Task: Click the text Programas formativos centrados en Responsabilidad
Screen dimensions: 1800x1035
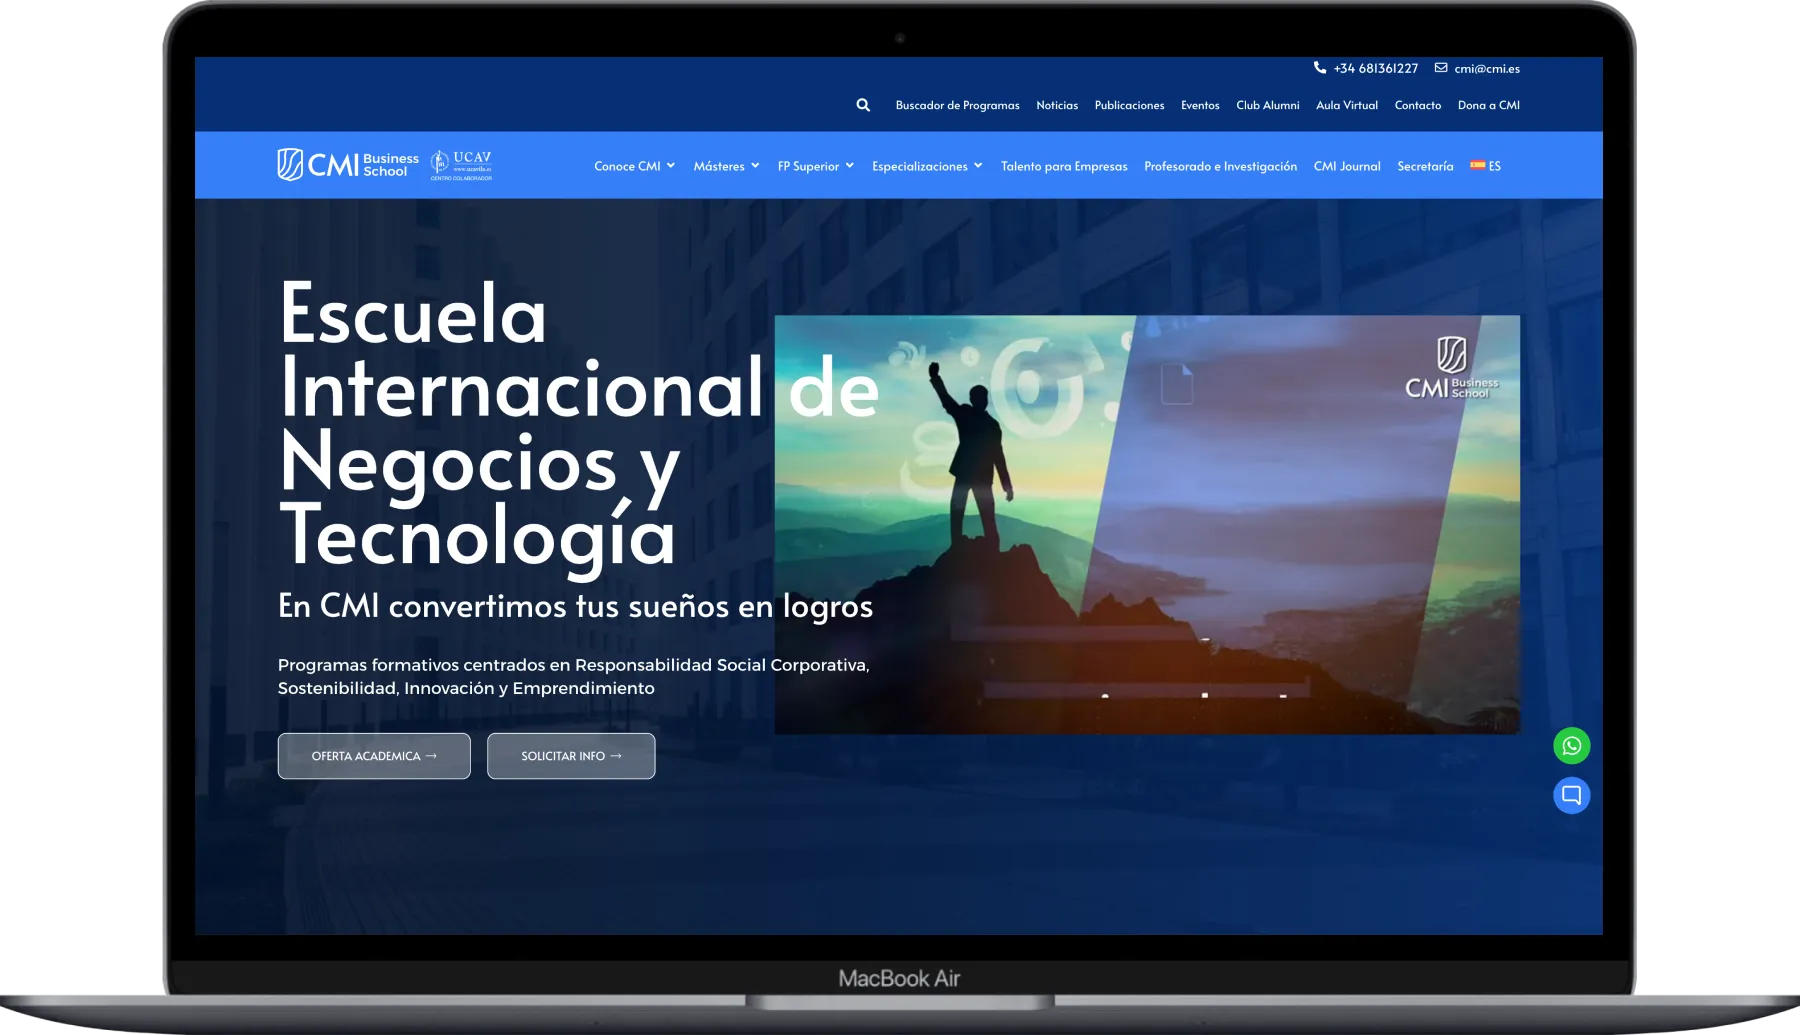Action: click(573, 676)
